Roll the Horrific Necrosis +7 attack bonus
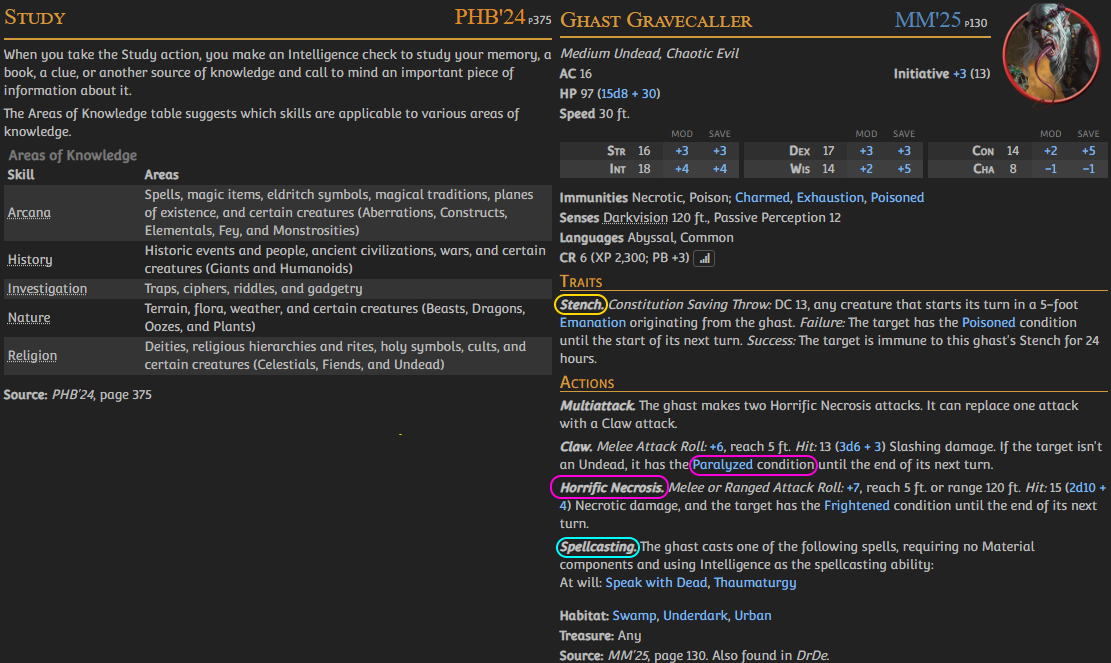 click(852, 487)
